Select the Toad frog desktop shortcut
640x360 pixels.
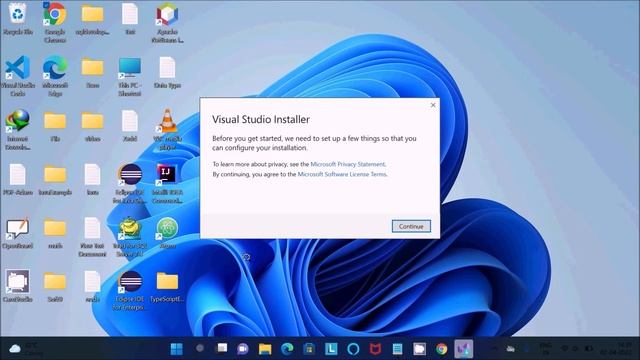[x=130, y=237]
